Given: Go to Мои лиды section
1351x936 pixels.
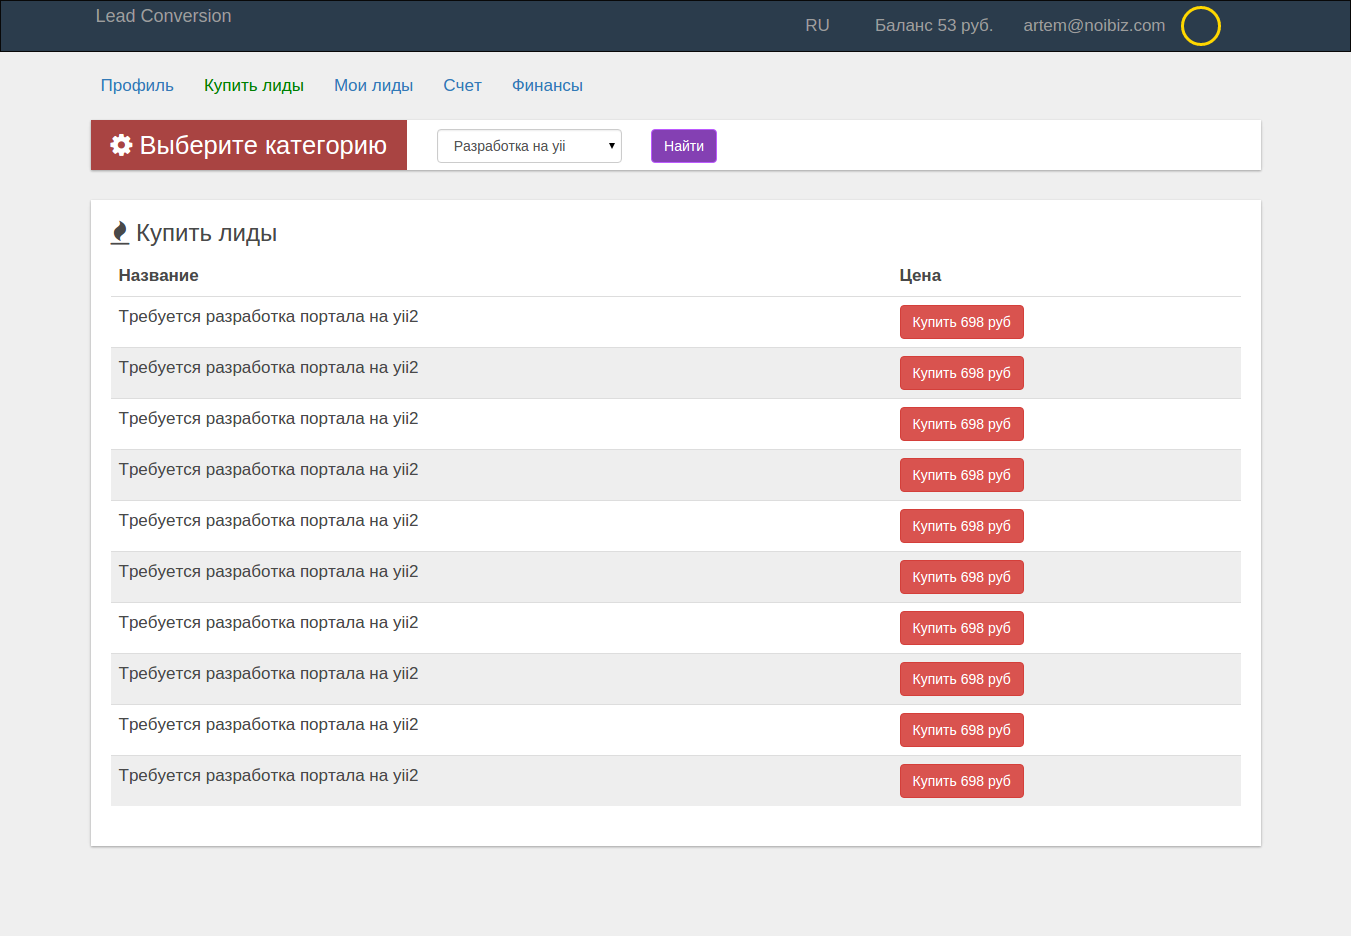Looking at the screenshot, I should (x=373, y=86).
